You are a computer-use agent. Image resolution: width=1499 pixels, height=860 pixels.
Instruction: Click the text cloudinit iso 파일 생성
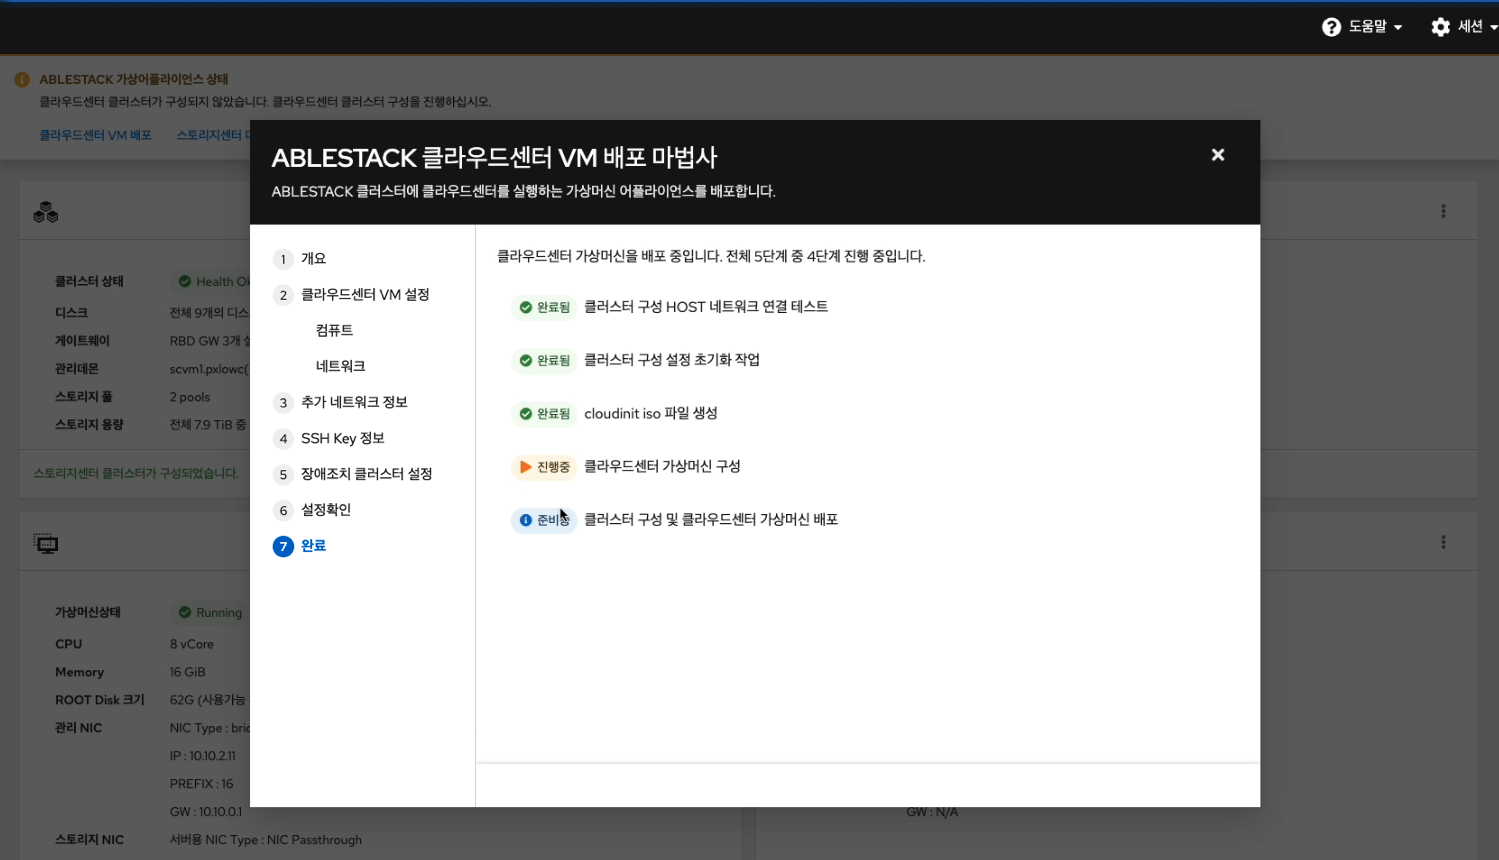point(651,413)
